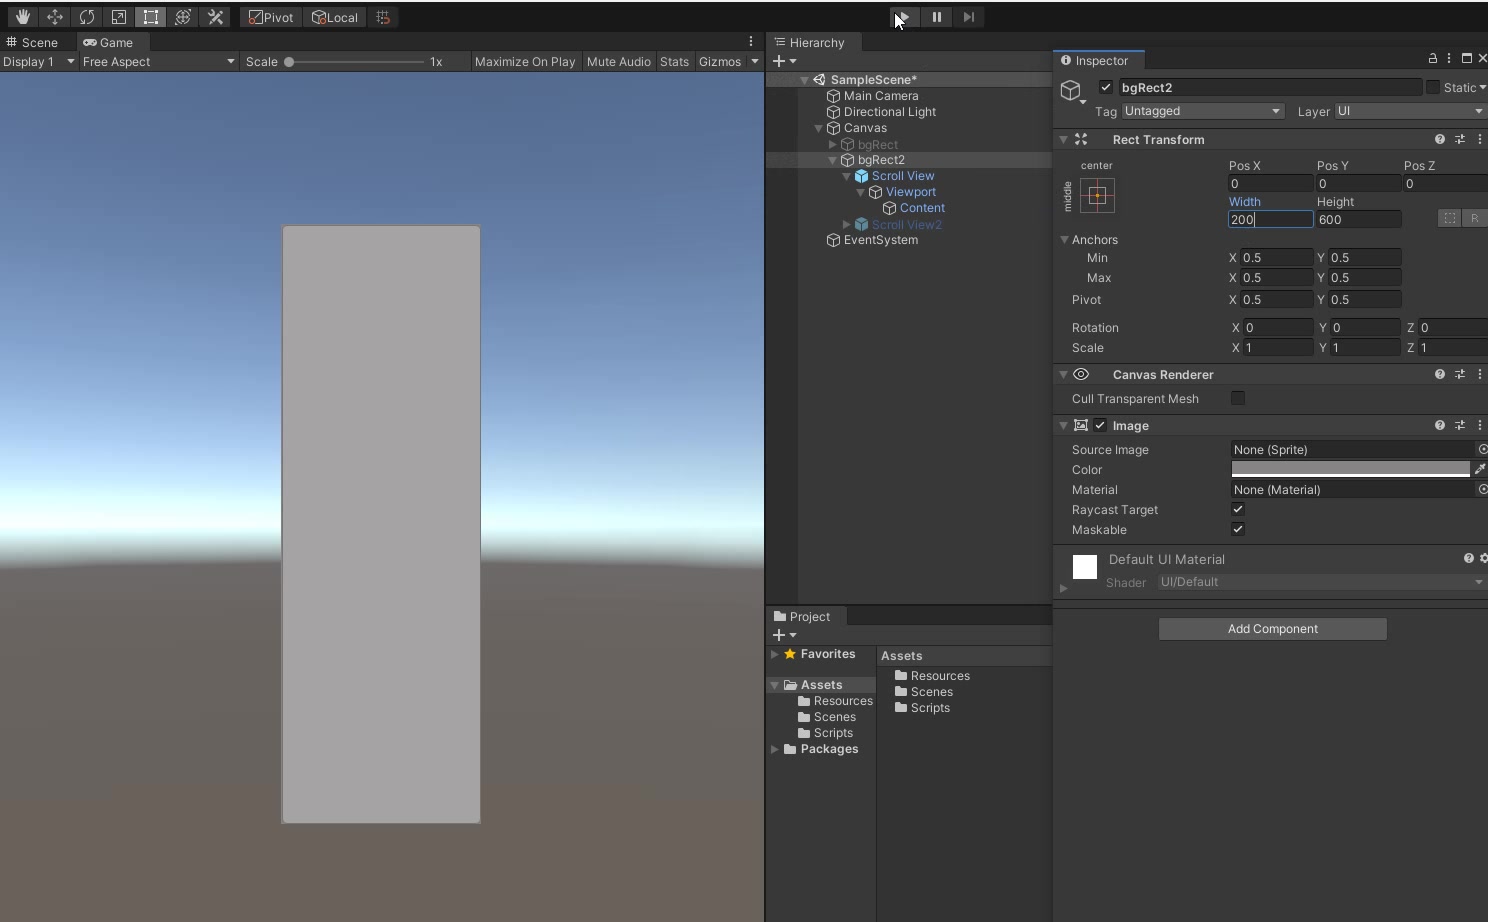Click the Add Component button

pyautogui.click(x=1272, y=629)
